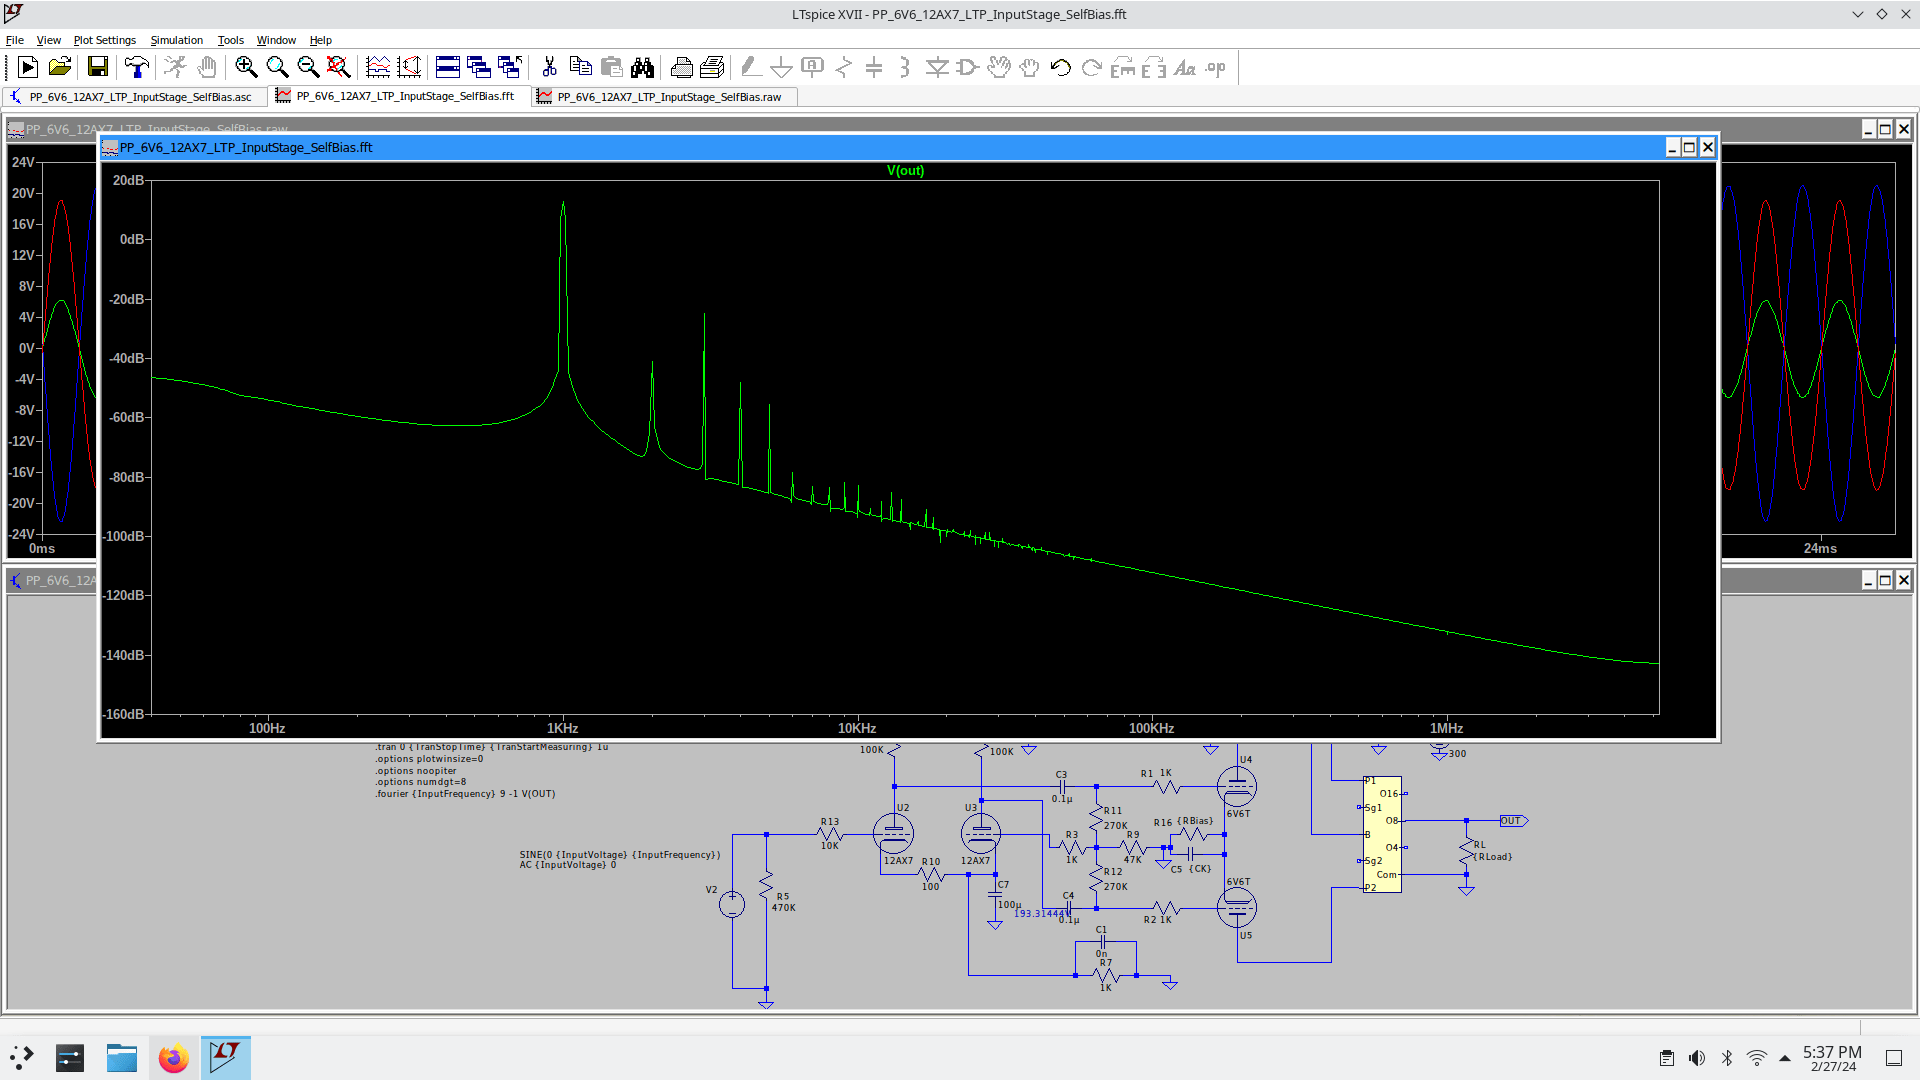This screenshot has width=1920, height=1080.
Task: Click the Autorange axes icon
Action: [409, 67]
